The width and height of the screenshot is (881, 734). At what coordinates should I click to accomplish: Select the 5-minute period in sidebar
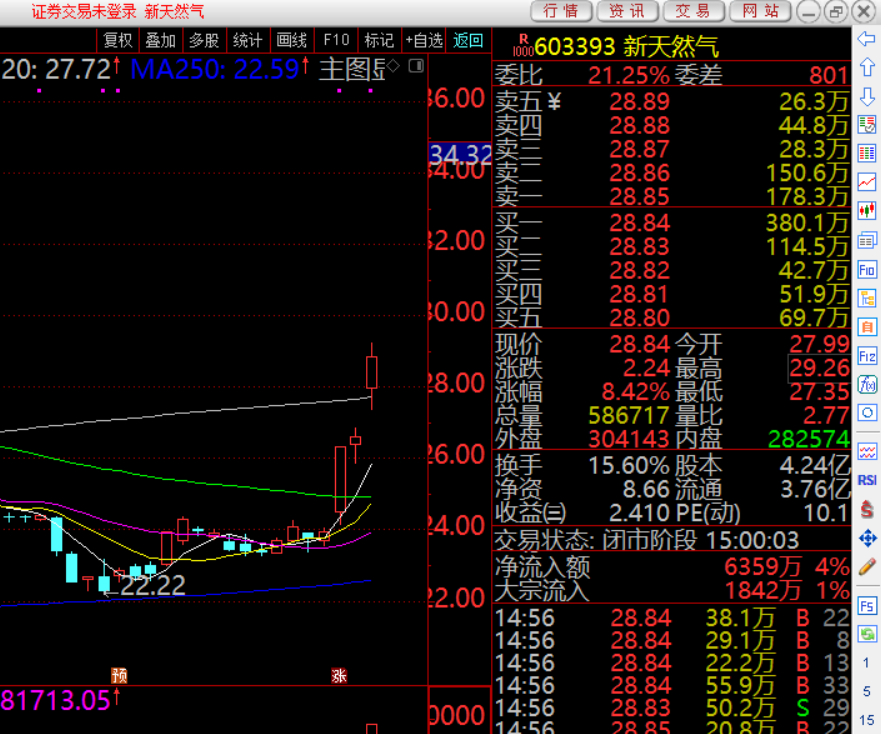tap(867, 691)
